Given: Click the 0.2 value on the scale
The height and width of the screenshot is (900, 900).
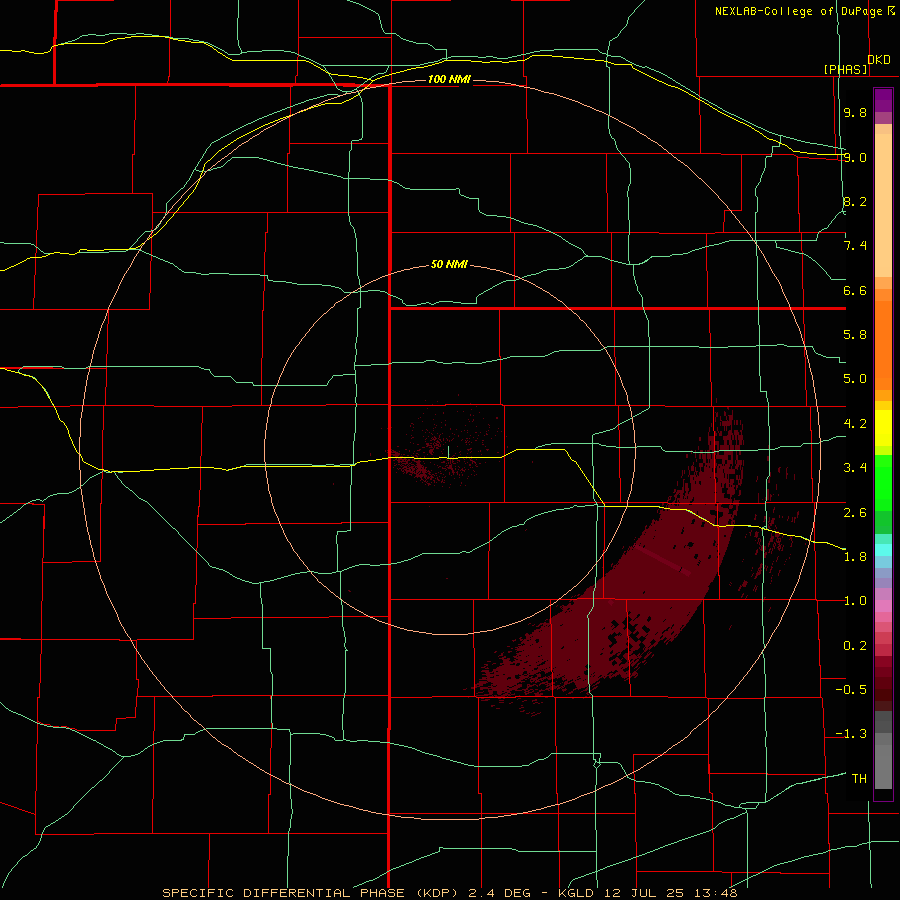Looking at the screenshot, I should tap(855, 646).
